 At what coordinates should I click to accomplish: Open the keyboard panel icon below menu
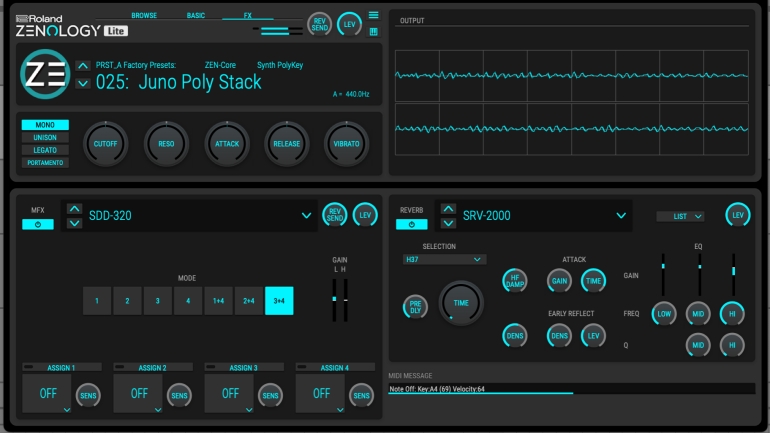pyautogui.click(x=373, y=32)
